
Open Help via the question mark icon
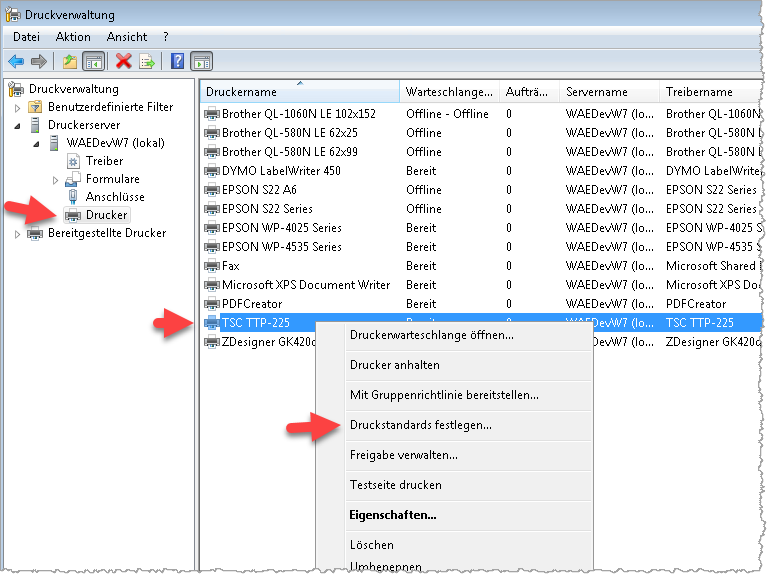[177, 61]
